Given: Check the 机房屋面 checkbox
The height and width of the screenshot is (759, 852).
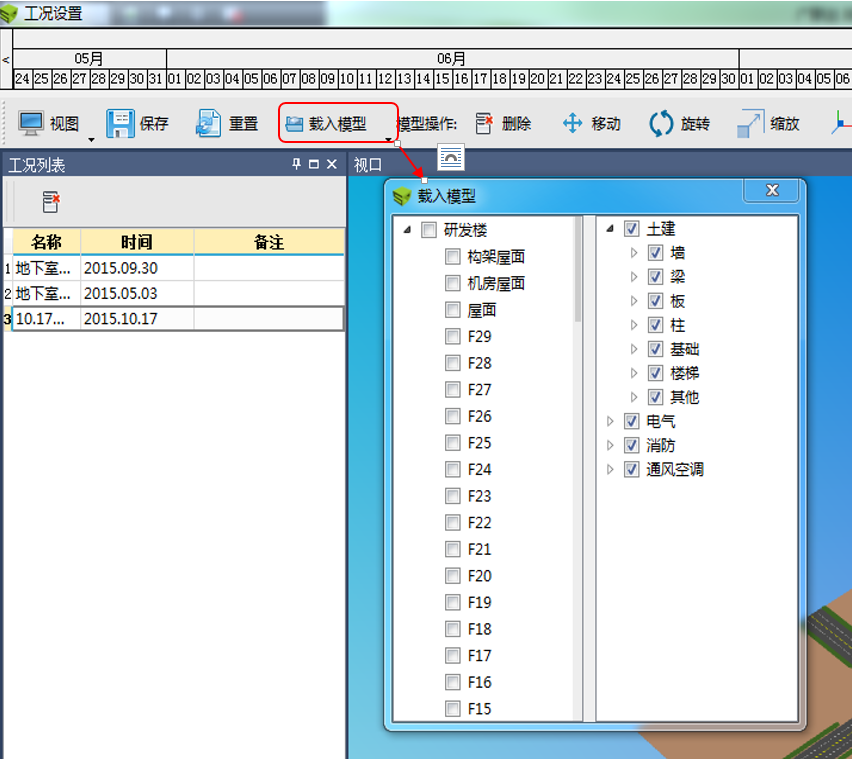Looking at the screenshot, I should [453, 283].
